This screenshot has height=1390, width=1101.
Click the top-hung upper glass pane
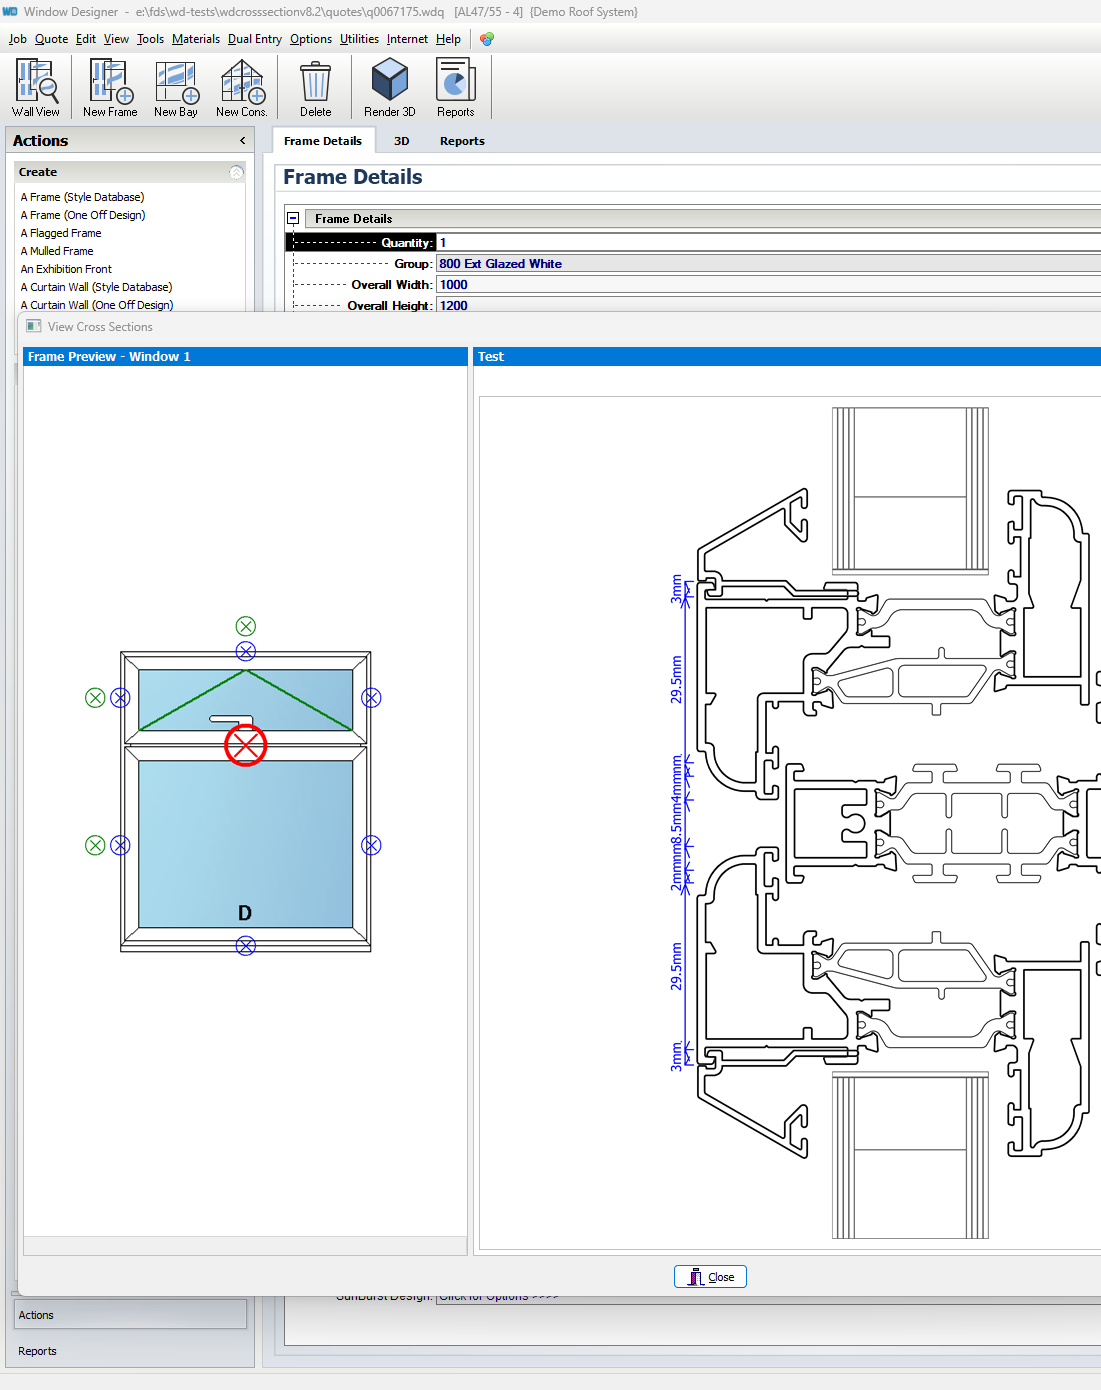[x=246, y=700]
